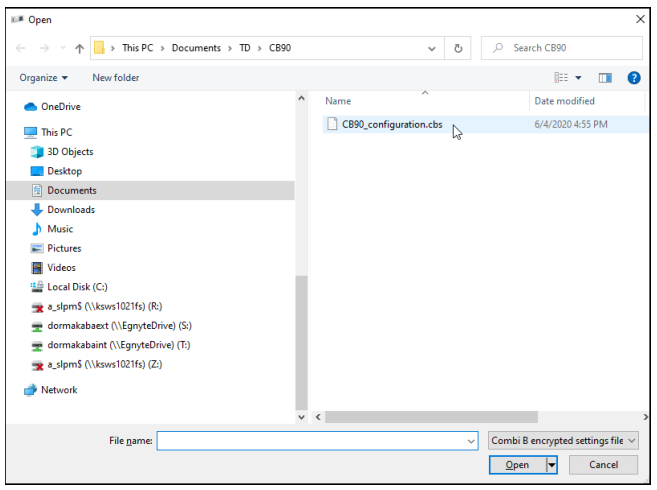Click the OneDrive cloud entry
The width and height of the screenshot is (657, 490).
pos(60,107)
